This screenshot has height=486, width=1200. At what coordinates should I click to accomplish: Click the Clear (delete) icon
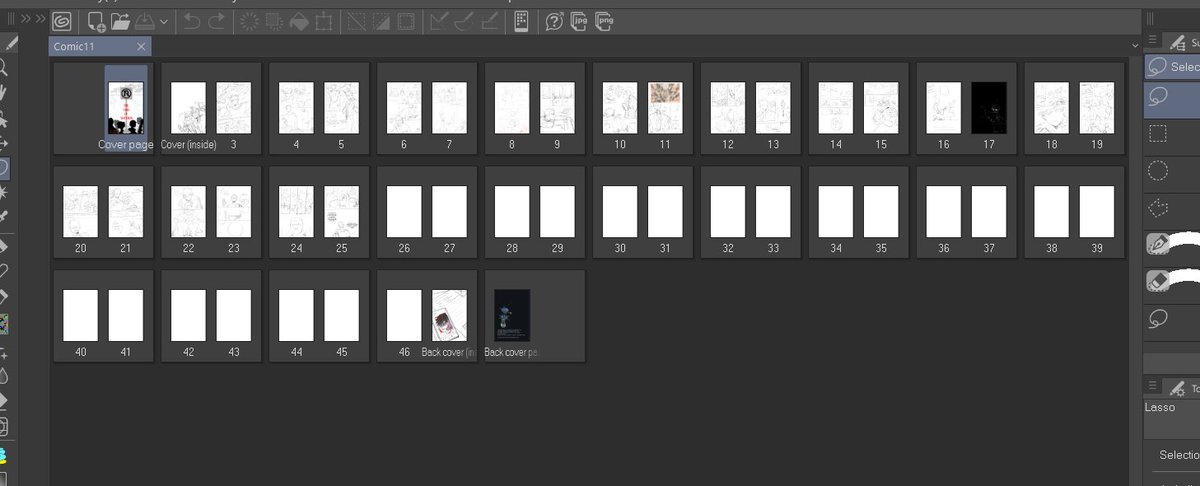pyautogui.click(x=249, y=21)
